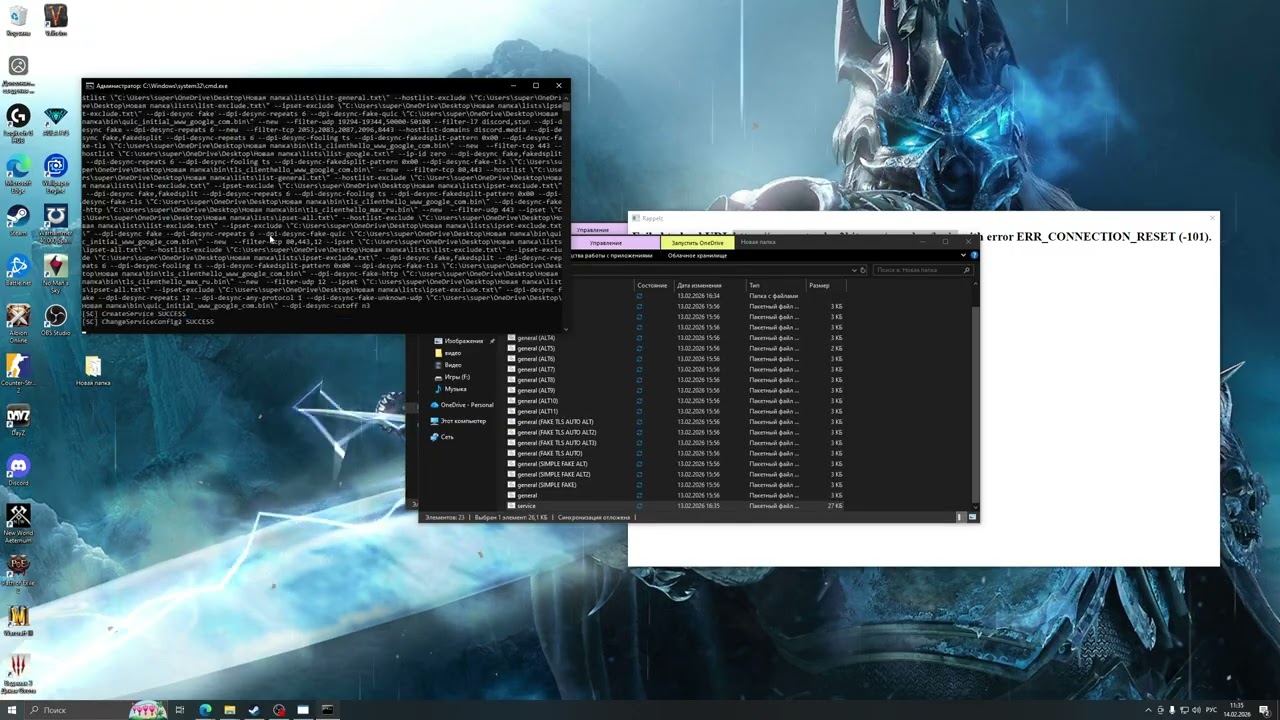The width and height of the screenshot is (1280, 720).
Task: Sort files by Состояние column header
Action: pyautogui.click(x=652, y=286)
